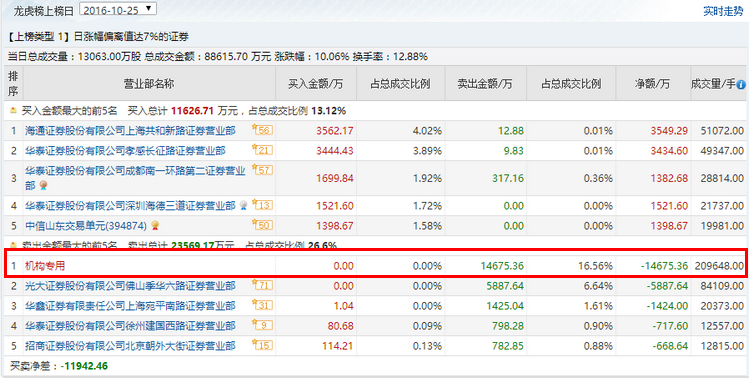Viewport: 749px width, 378px height.
Task: Click the silver medal icon beside 深圳海德三道
Action: click(244, 205)
